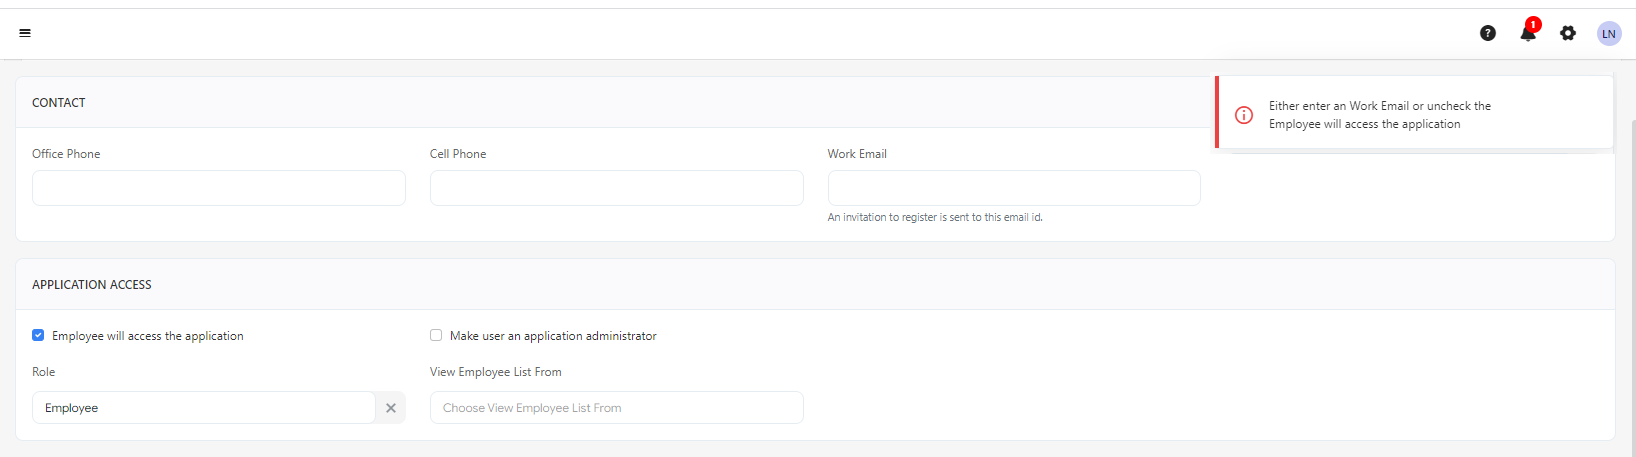Click the Cell Phone field

coord(616,188)
